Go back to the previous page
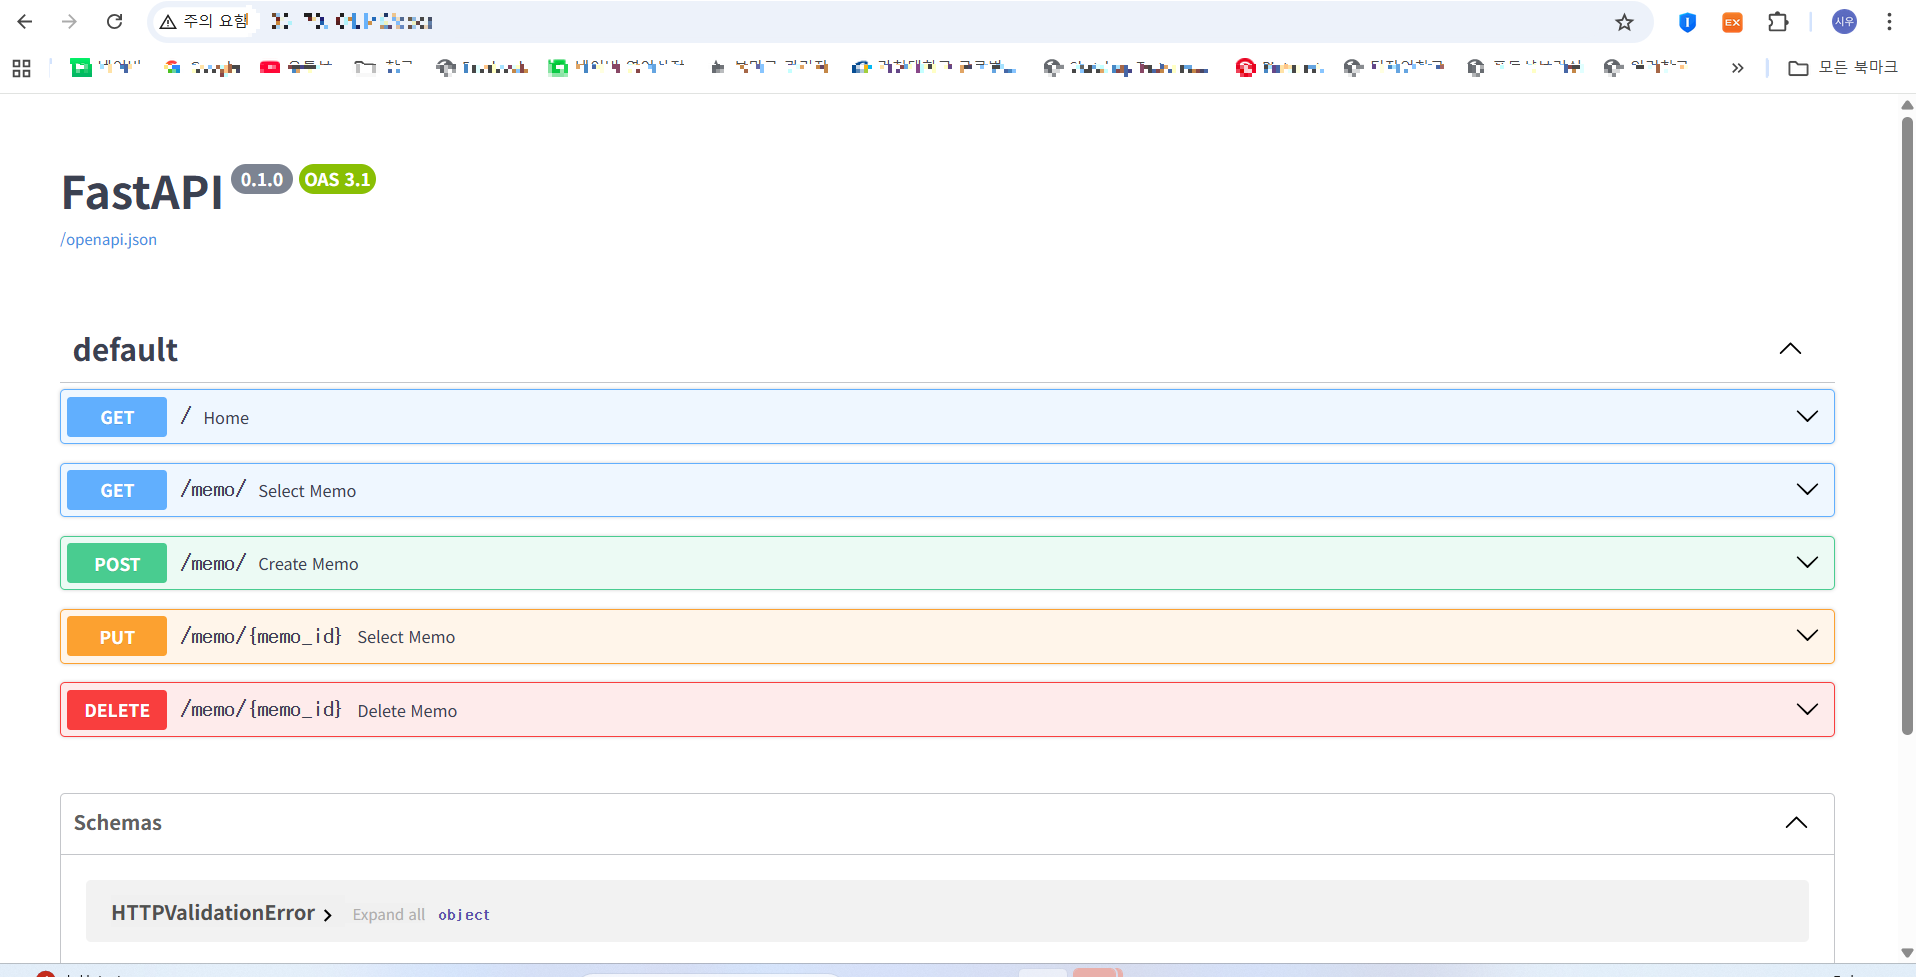 click(25, 22)
